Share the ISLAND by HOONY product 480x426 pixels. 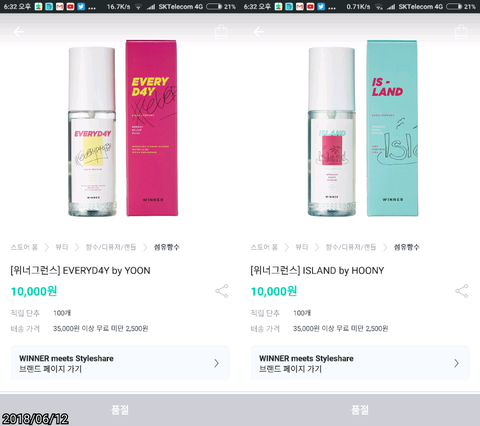tap(462, 291)
